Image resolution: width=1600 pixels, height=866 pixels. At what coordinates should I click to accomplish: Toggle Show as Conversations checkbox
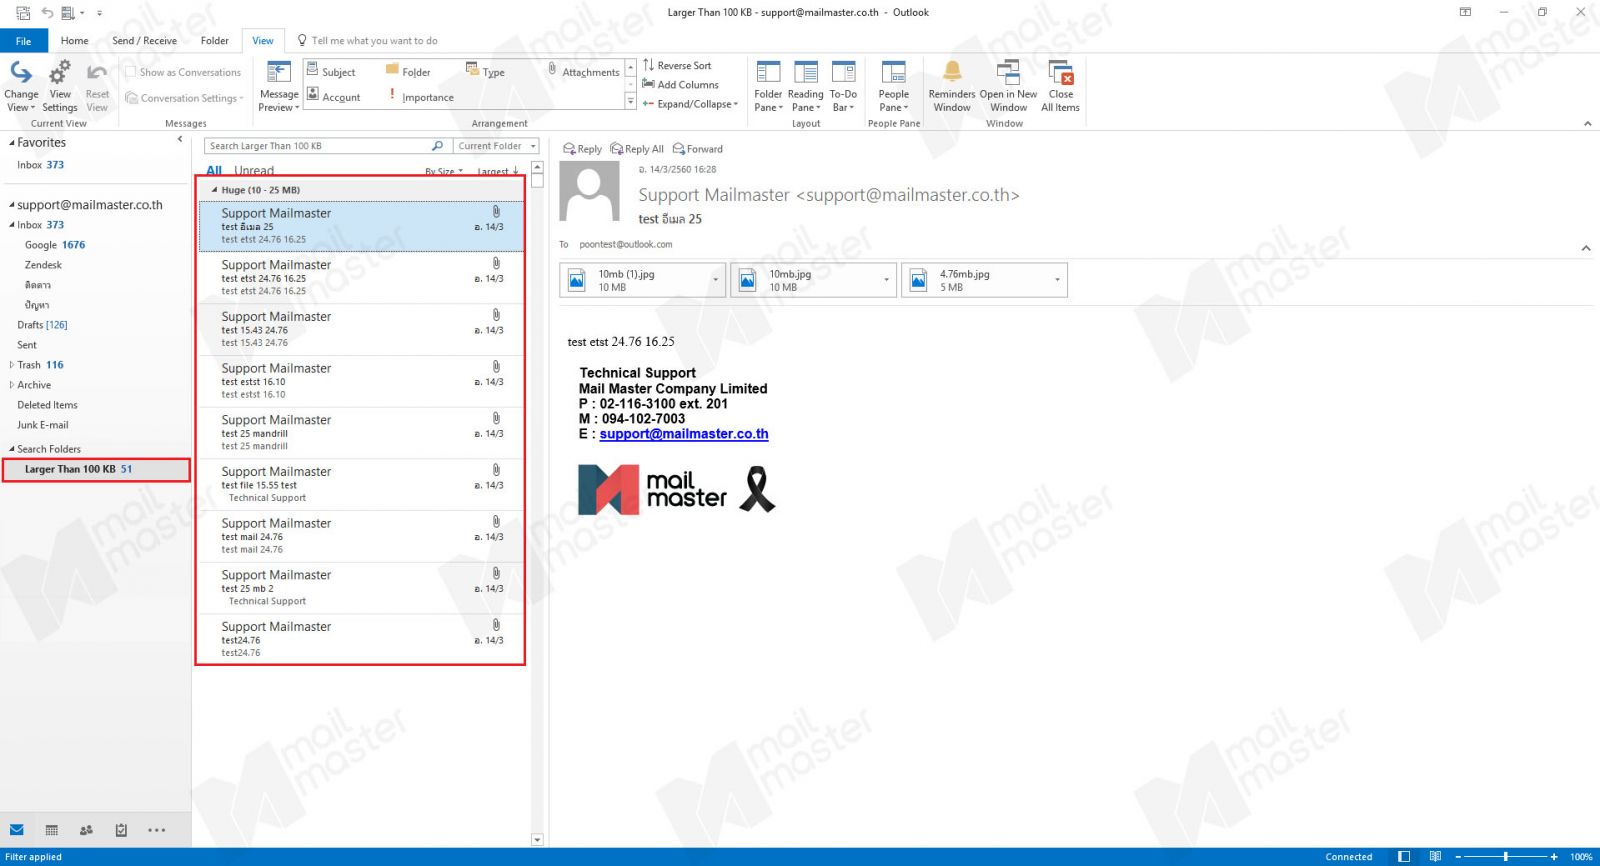130,72
